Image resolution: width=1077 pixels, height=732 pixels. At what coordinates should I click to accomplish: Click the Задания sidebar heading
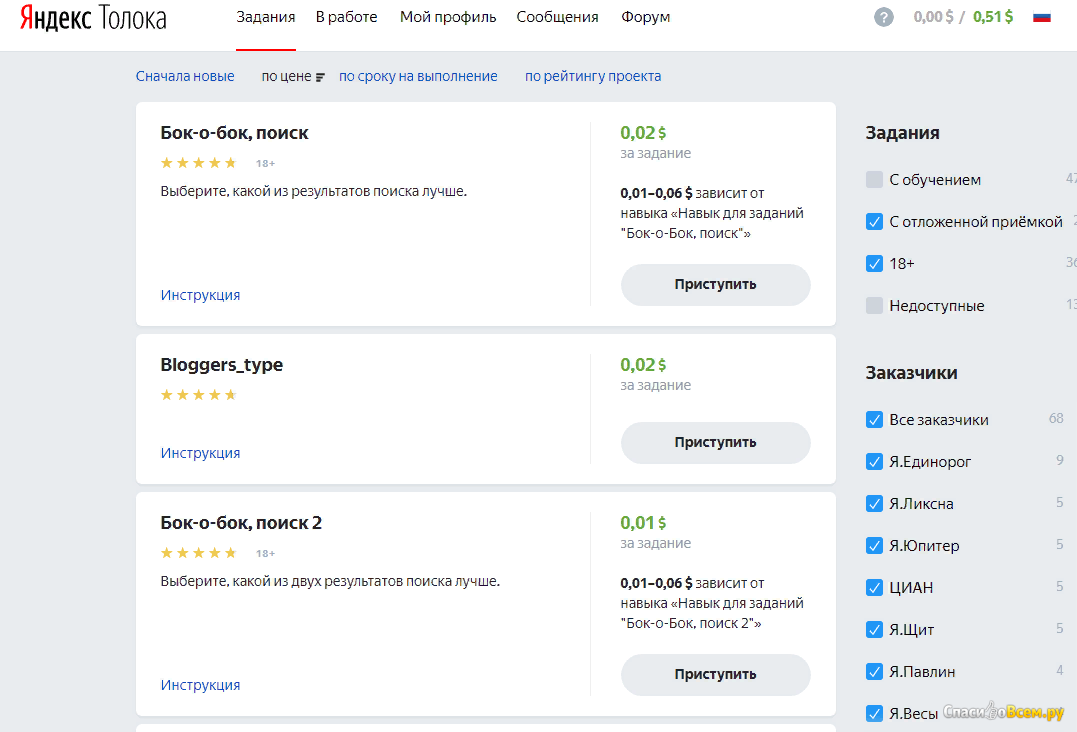(x=903, y=133)
